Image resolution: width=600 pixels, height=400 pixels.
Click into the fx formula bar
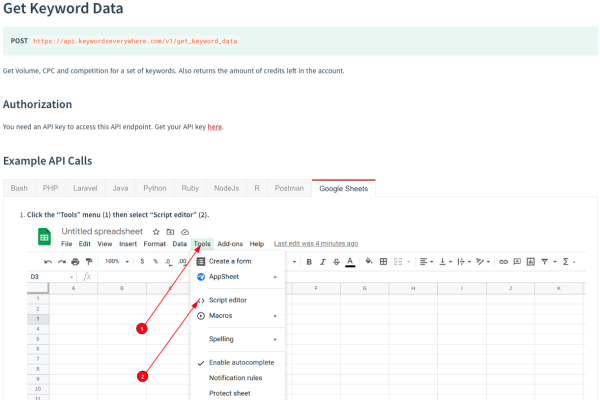(341, 277)
